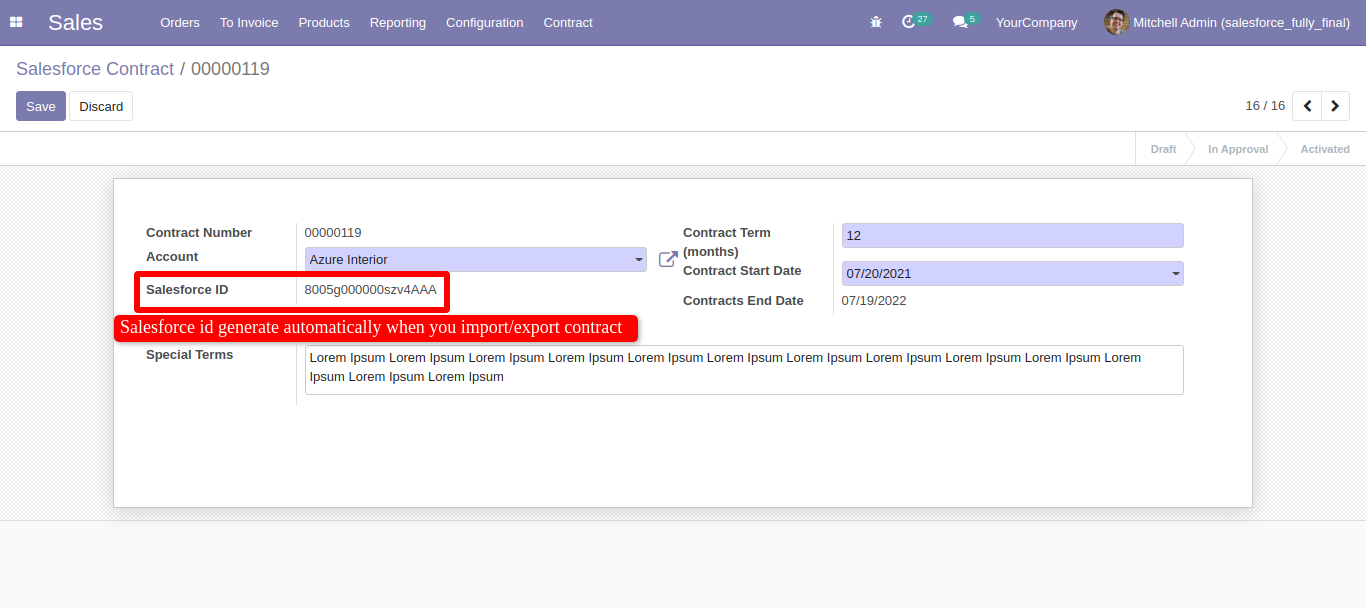Select Salesforce ID value 8005g000000szv4AAA
Screen dimensions: 1366x608
click(x=371, y=290)
